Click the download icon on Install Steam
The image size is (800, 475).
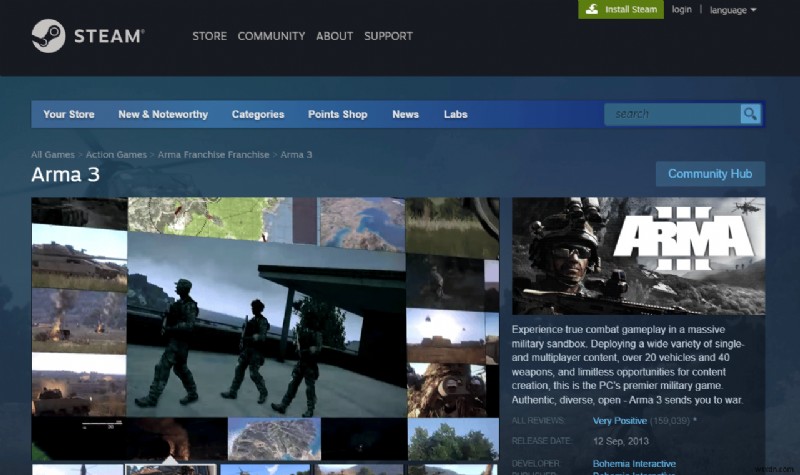click(591, 9)
